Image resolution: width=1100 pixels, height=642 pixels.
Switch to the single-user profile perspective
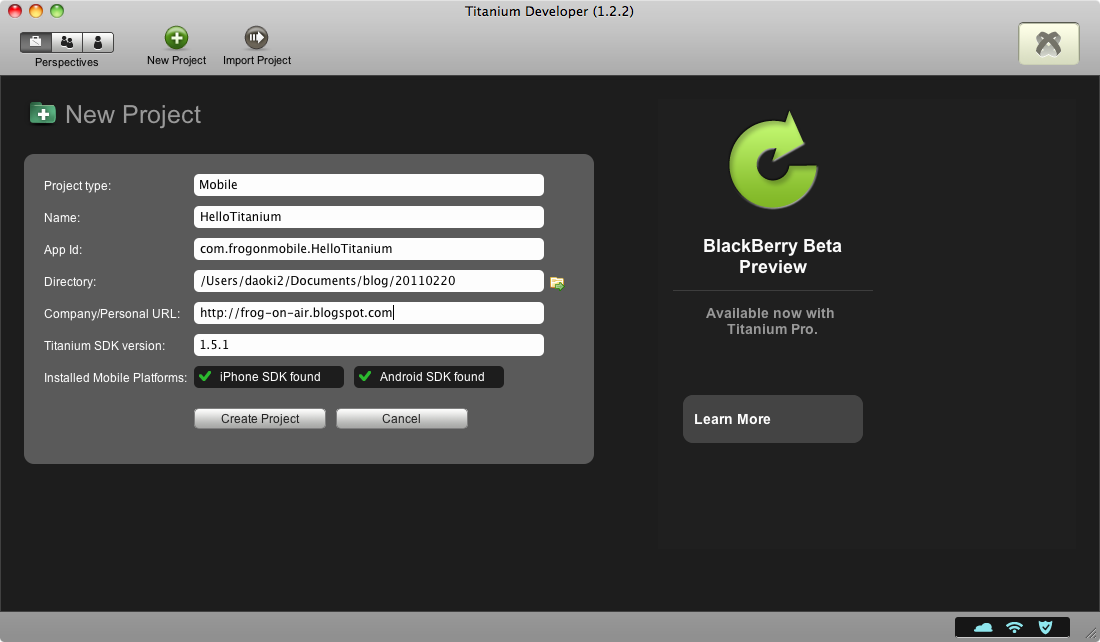tap(98, 42)
